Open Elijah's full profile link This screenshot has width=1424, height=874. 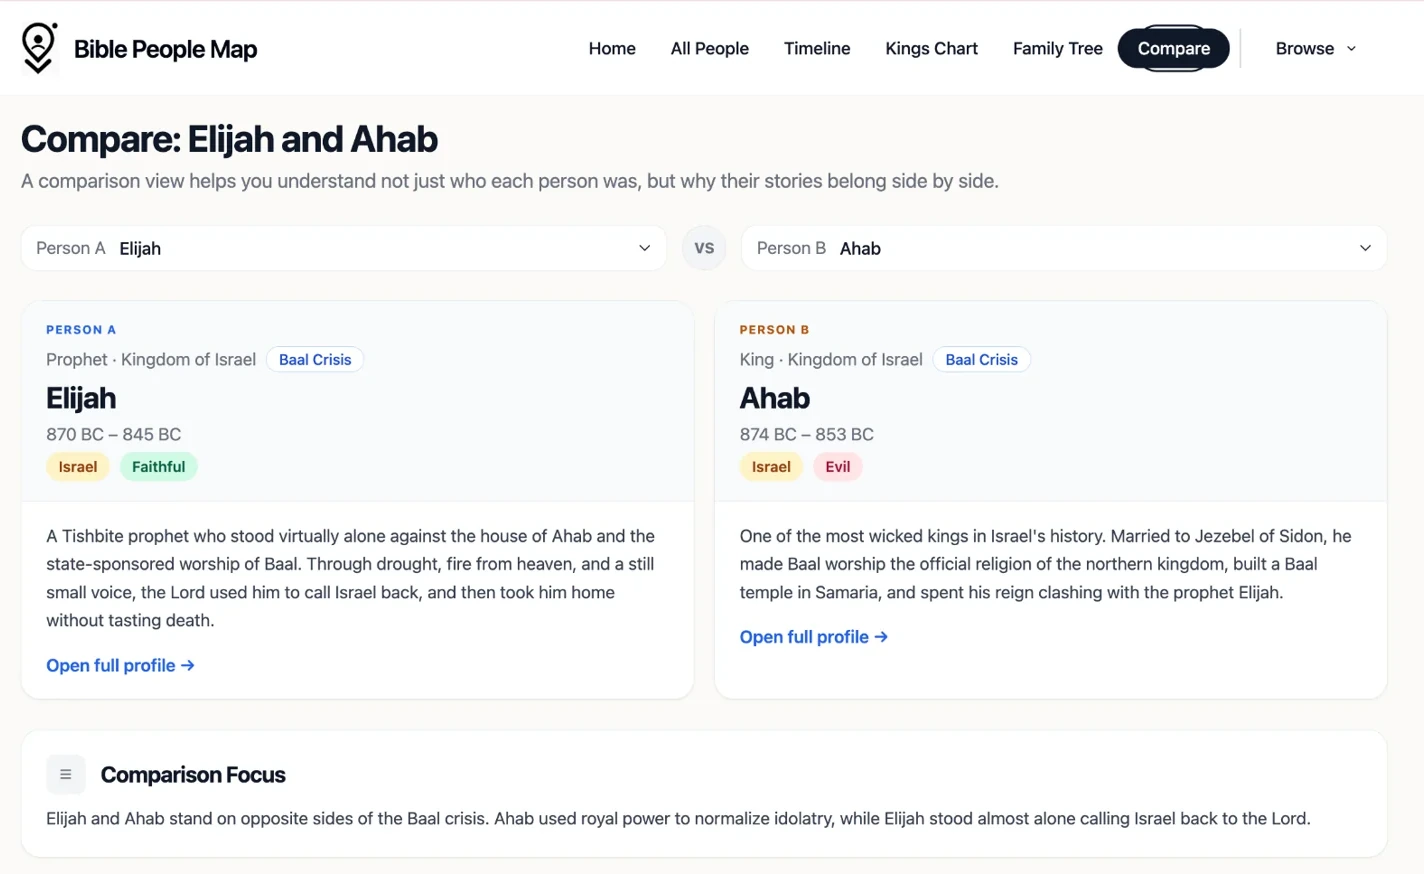(x=120, y=665)
